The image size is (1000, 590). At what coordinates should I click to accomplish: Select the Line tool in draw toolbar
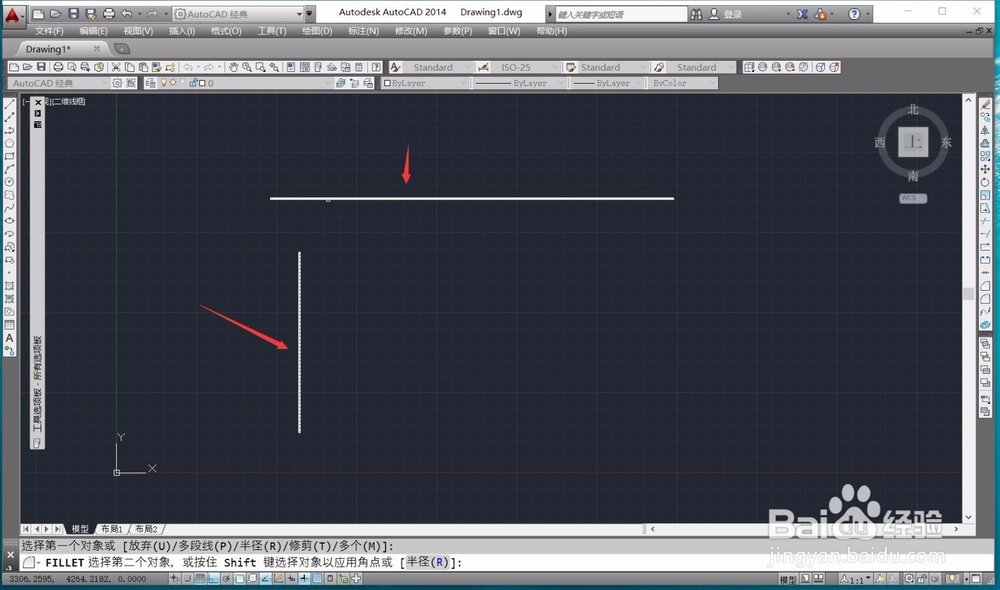(x=10, y=104)
